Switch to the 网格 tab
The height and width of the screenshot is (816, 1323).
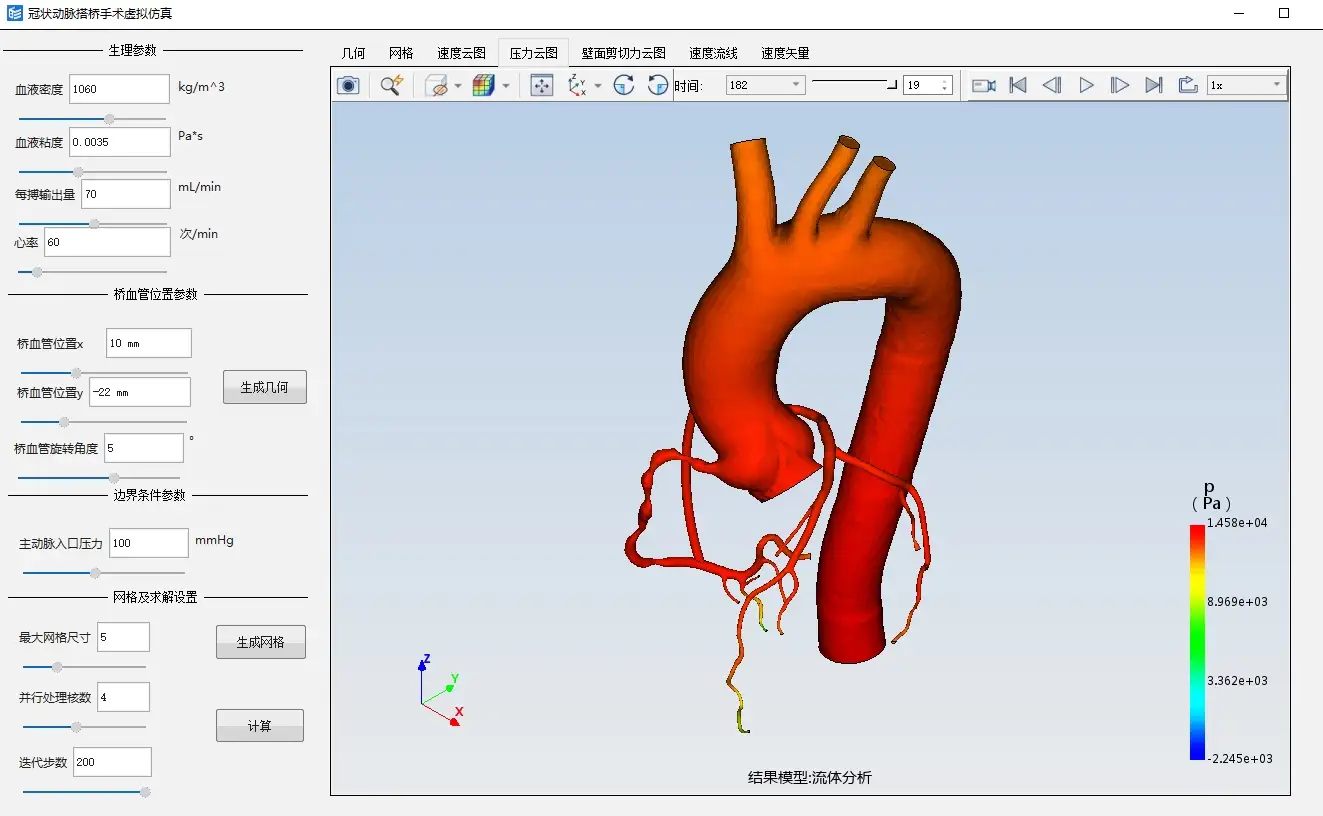point(401,53)
